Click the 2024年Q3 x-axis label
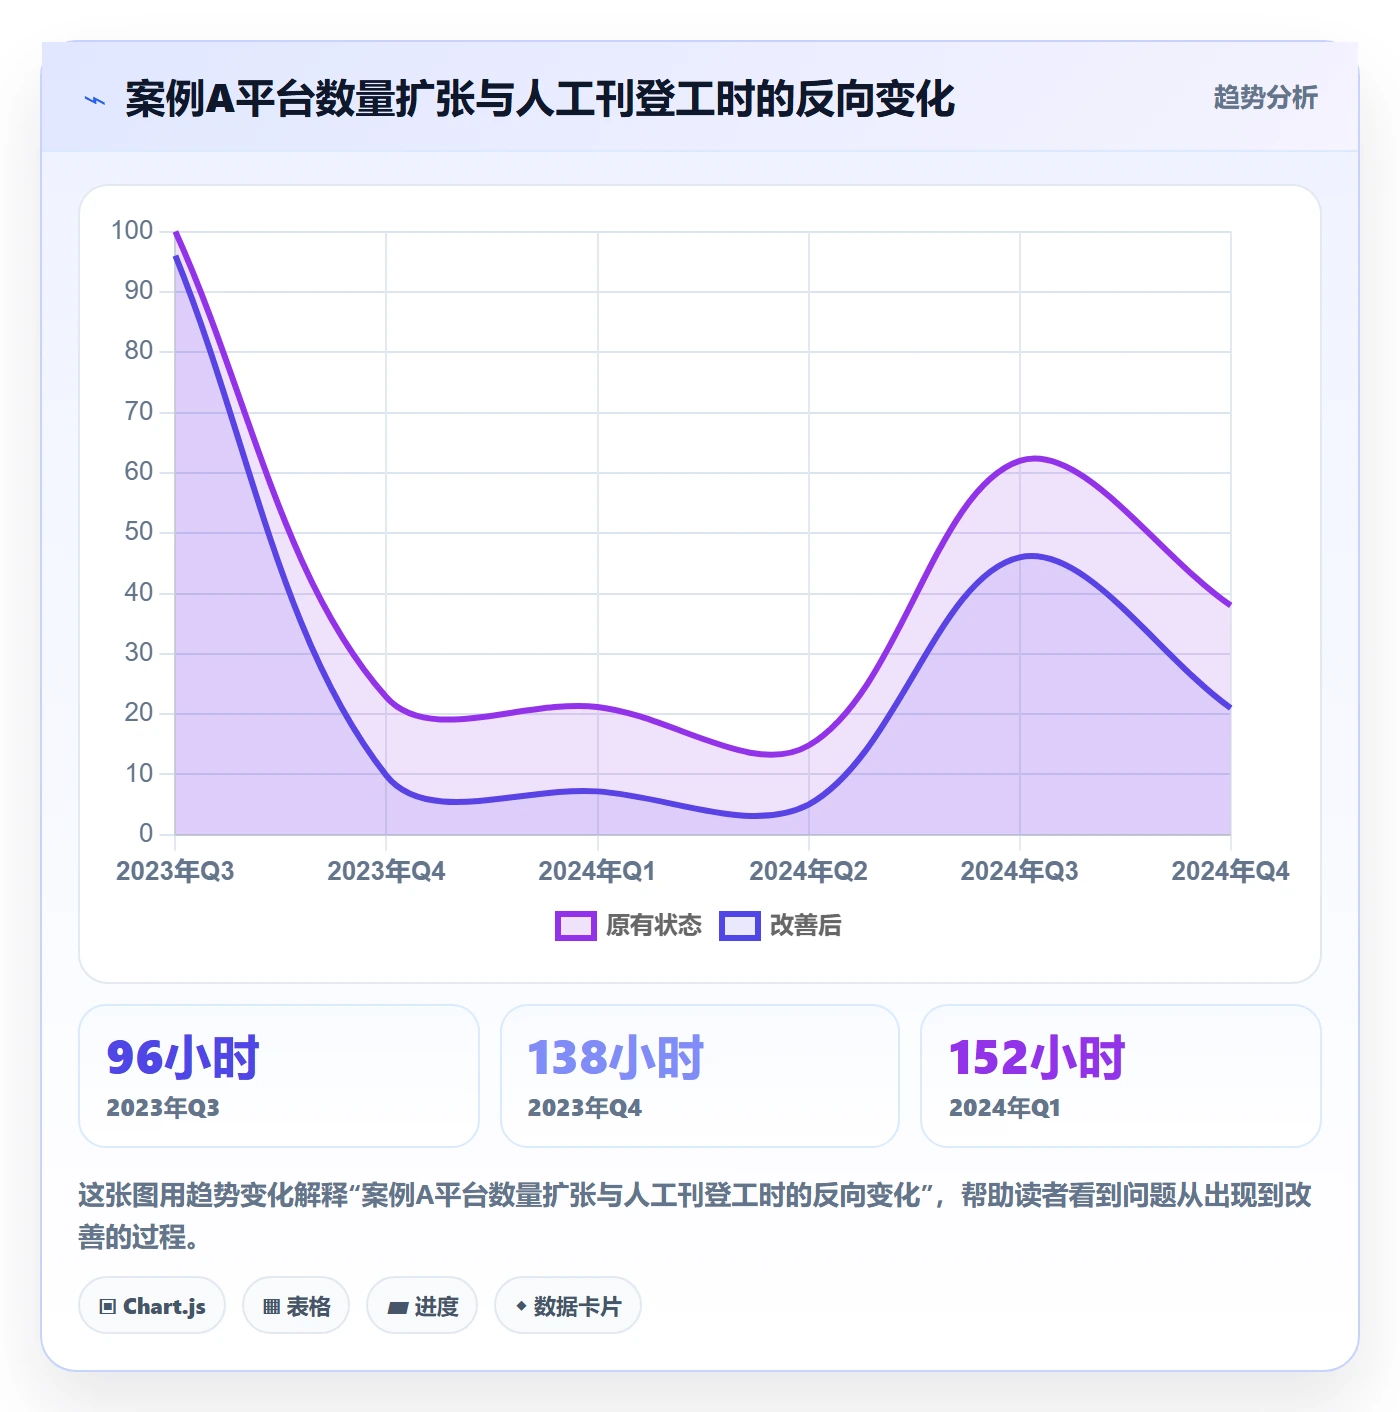 pos(1019,871)
